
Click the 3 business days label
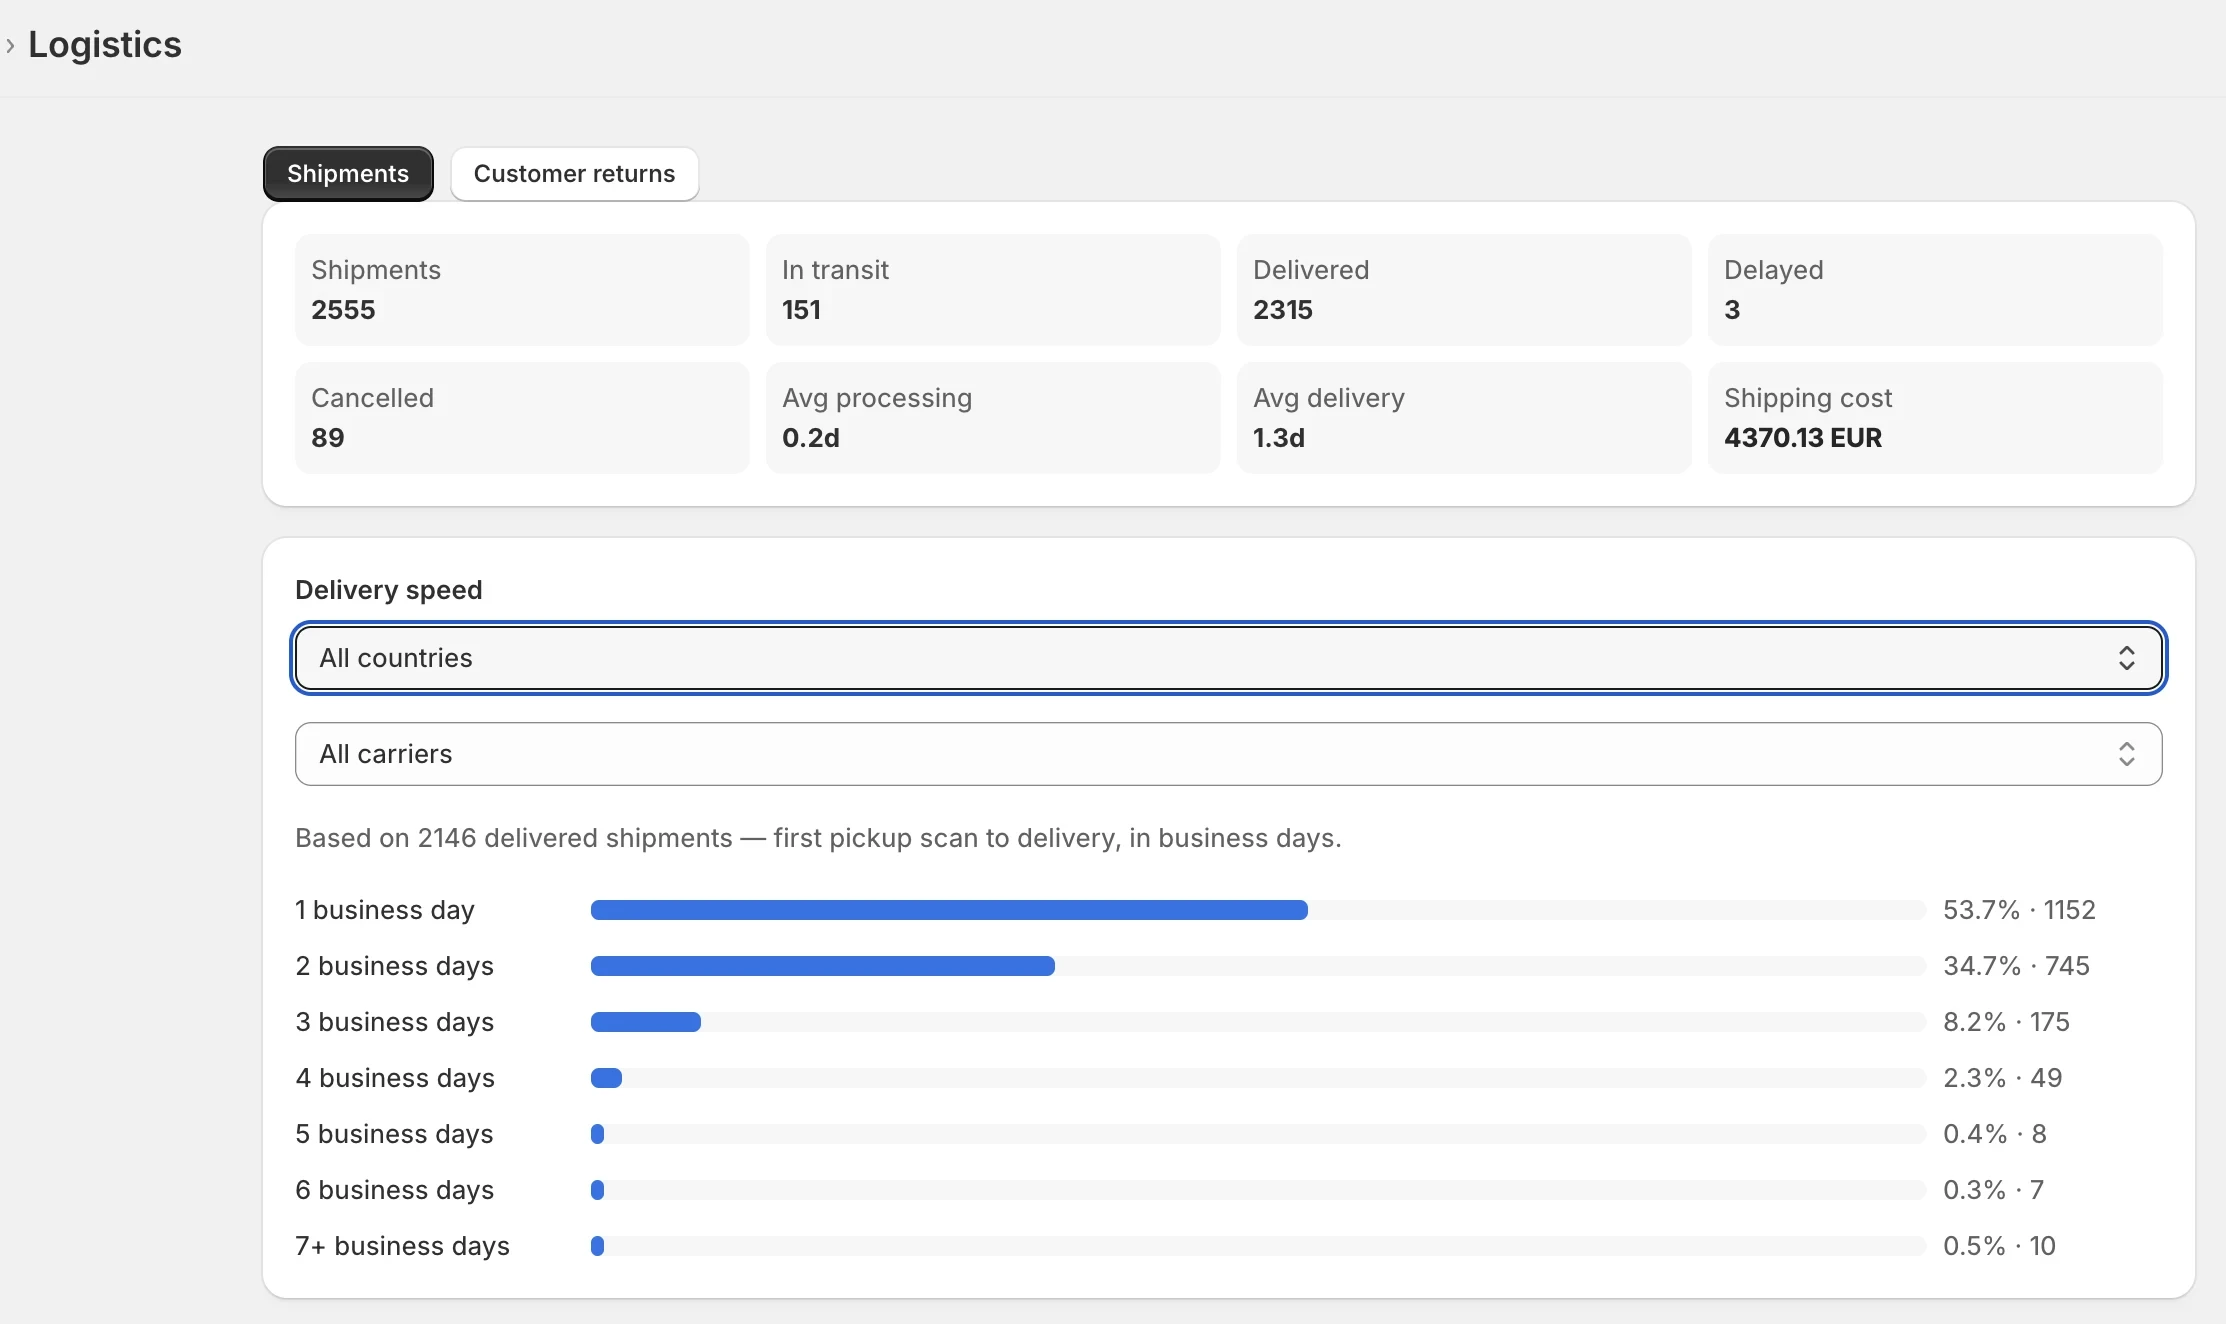coord(395,1022)
